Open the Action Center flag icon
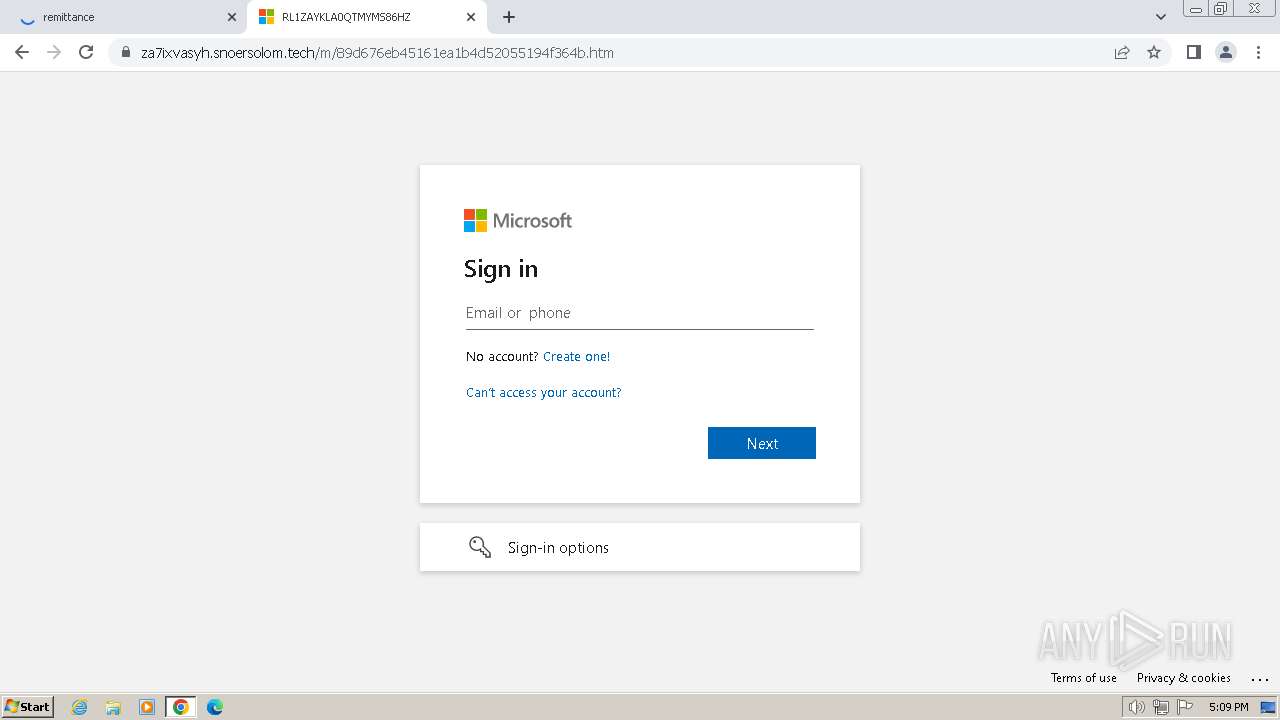The image size is (1280, 720). pyautogui.click(x=1185, y=707)
